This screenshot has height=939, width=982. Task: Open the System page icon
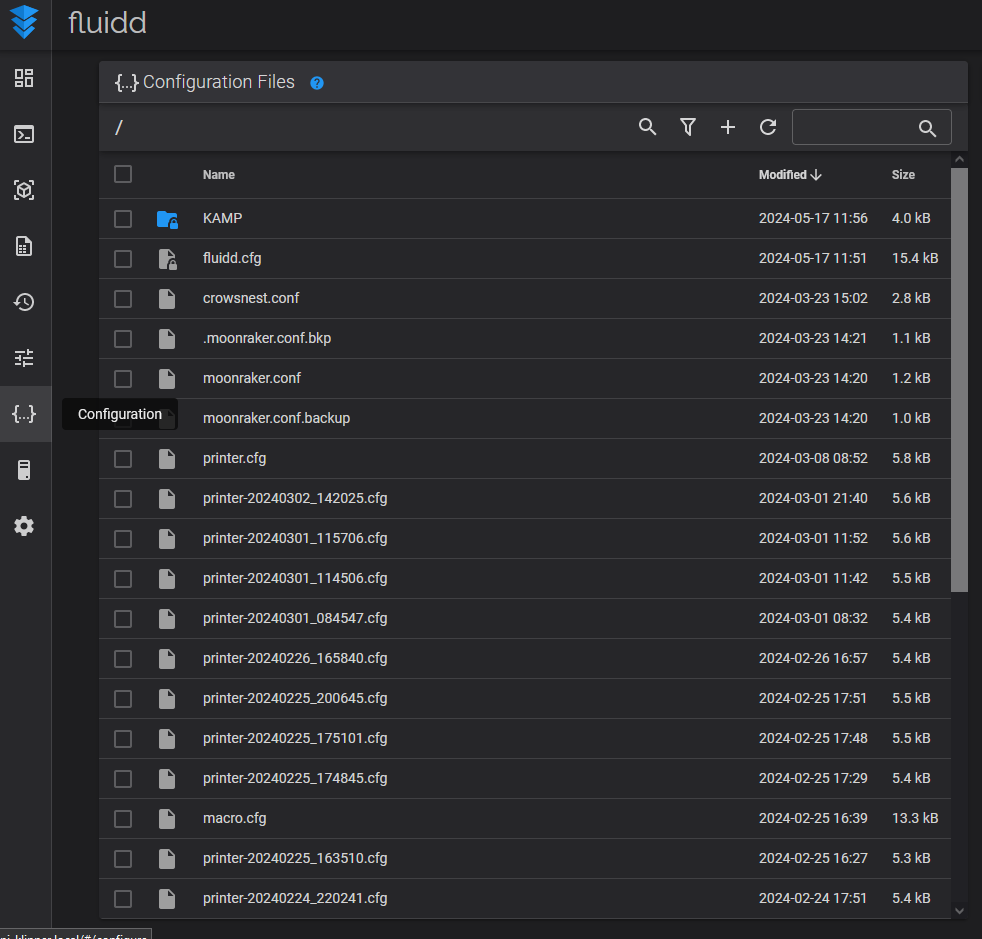coord(24,470)
